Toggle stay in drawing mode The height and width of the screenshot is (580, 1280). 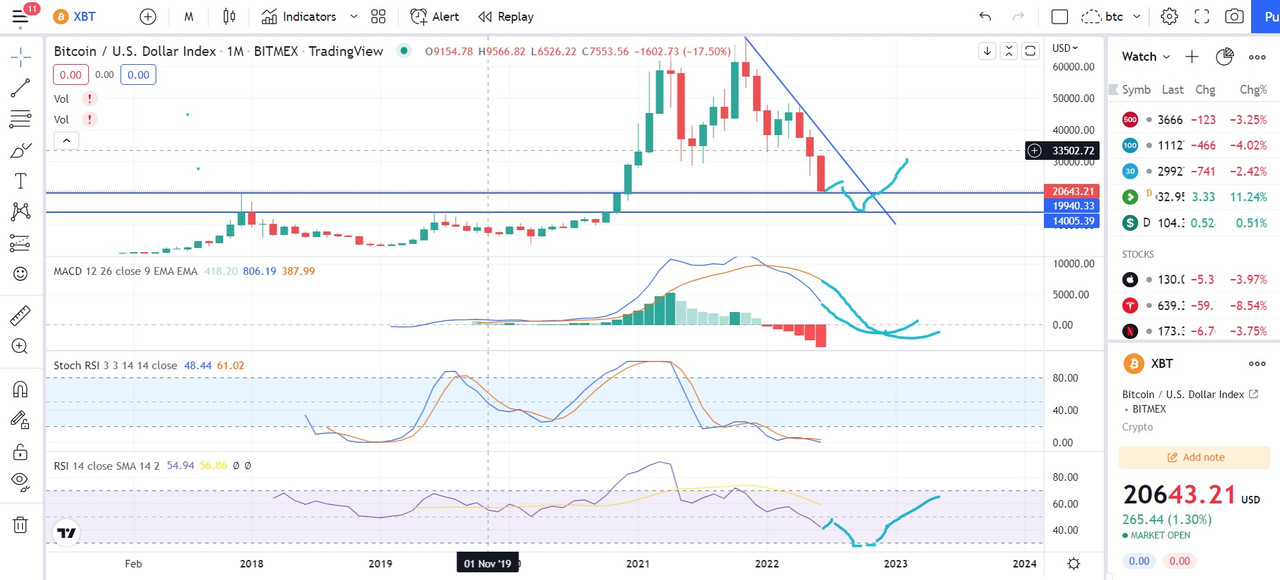(x=20, y=420)
